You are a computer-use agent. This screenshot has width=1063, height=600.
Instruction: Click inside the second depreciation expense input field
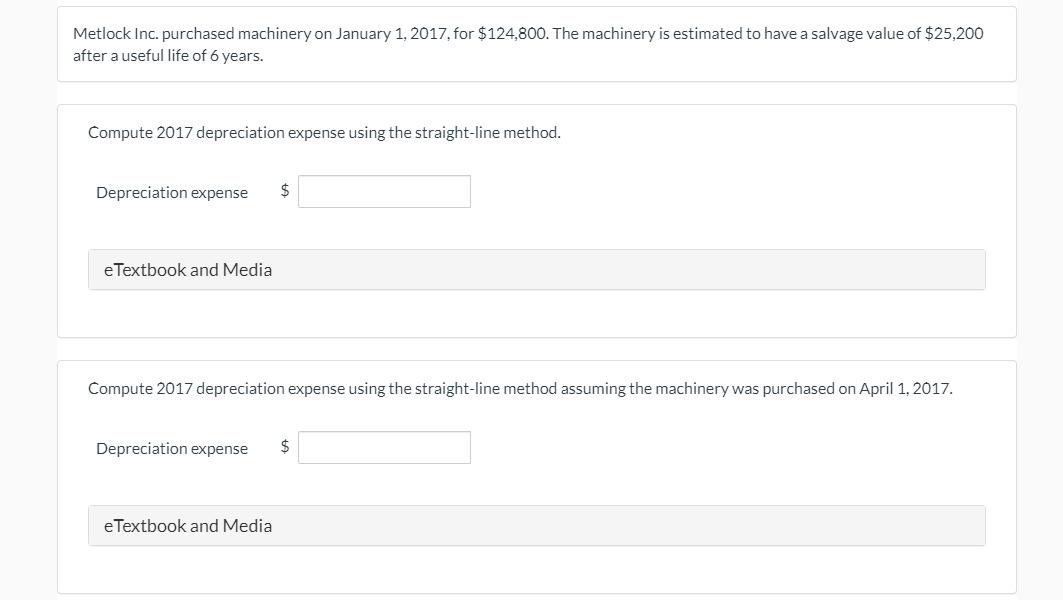coord(385,446)
